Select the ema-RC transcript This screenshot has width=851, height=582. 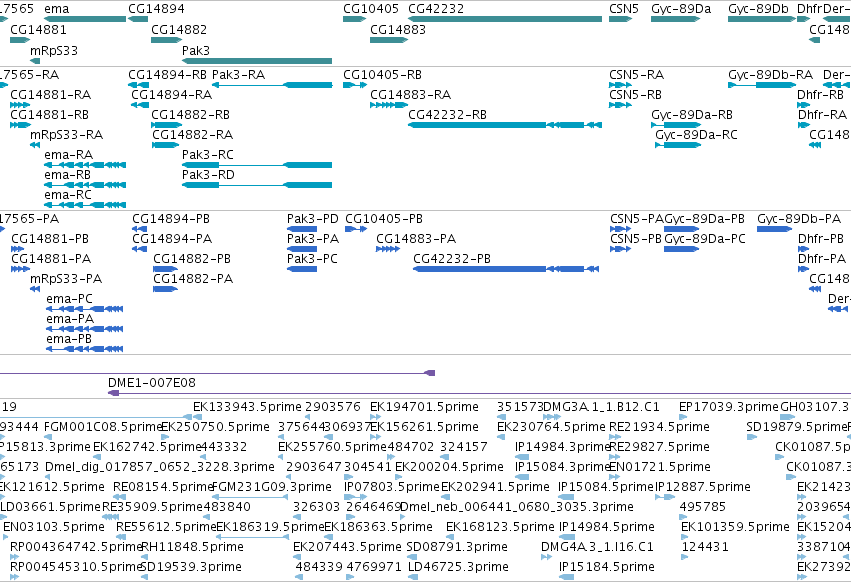coord(85,205)
